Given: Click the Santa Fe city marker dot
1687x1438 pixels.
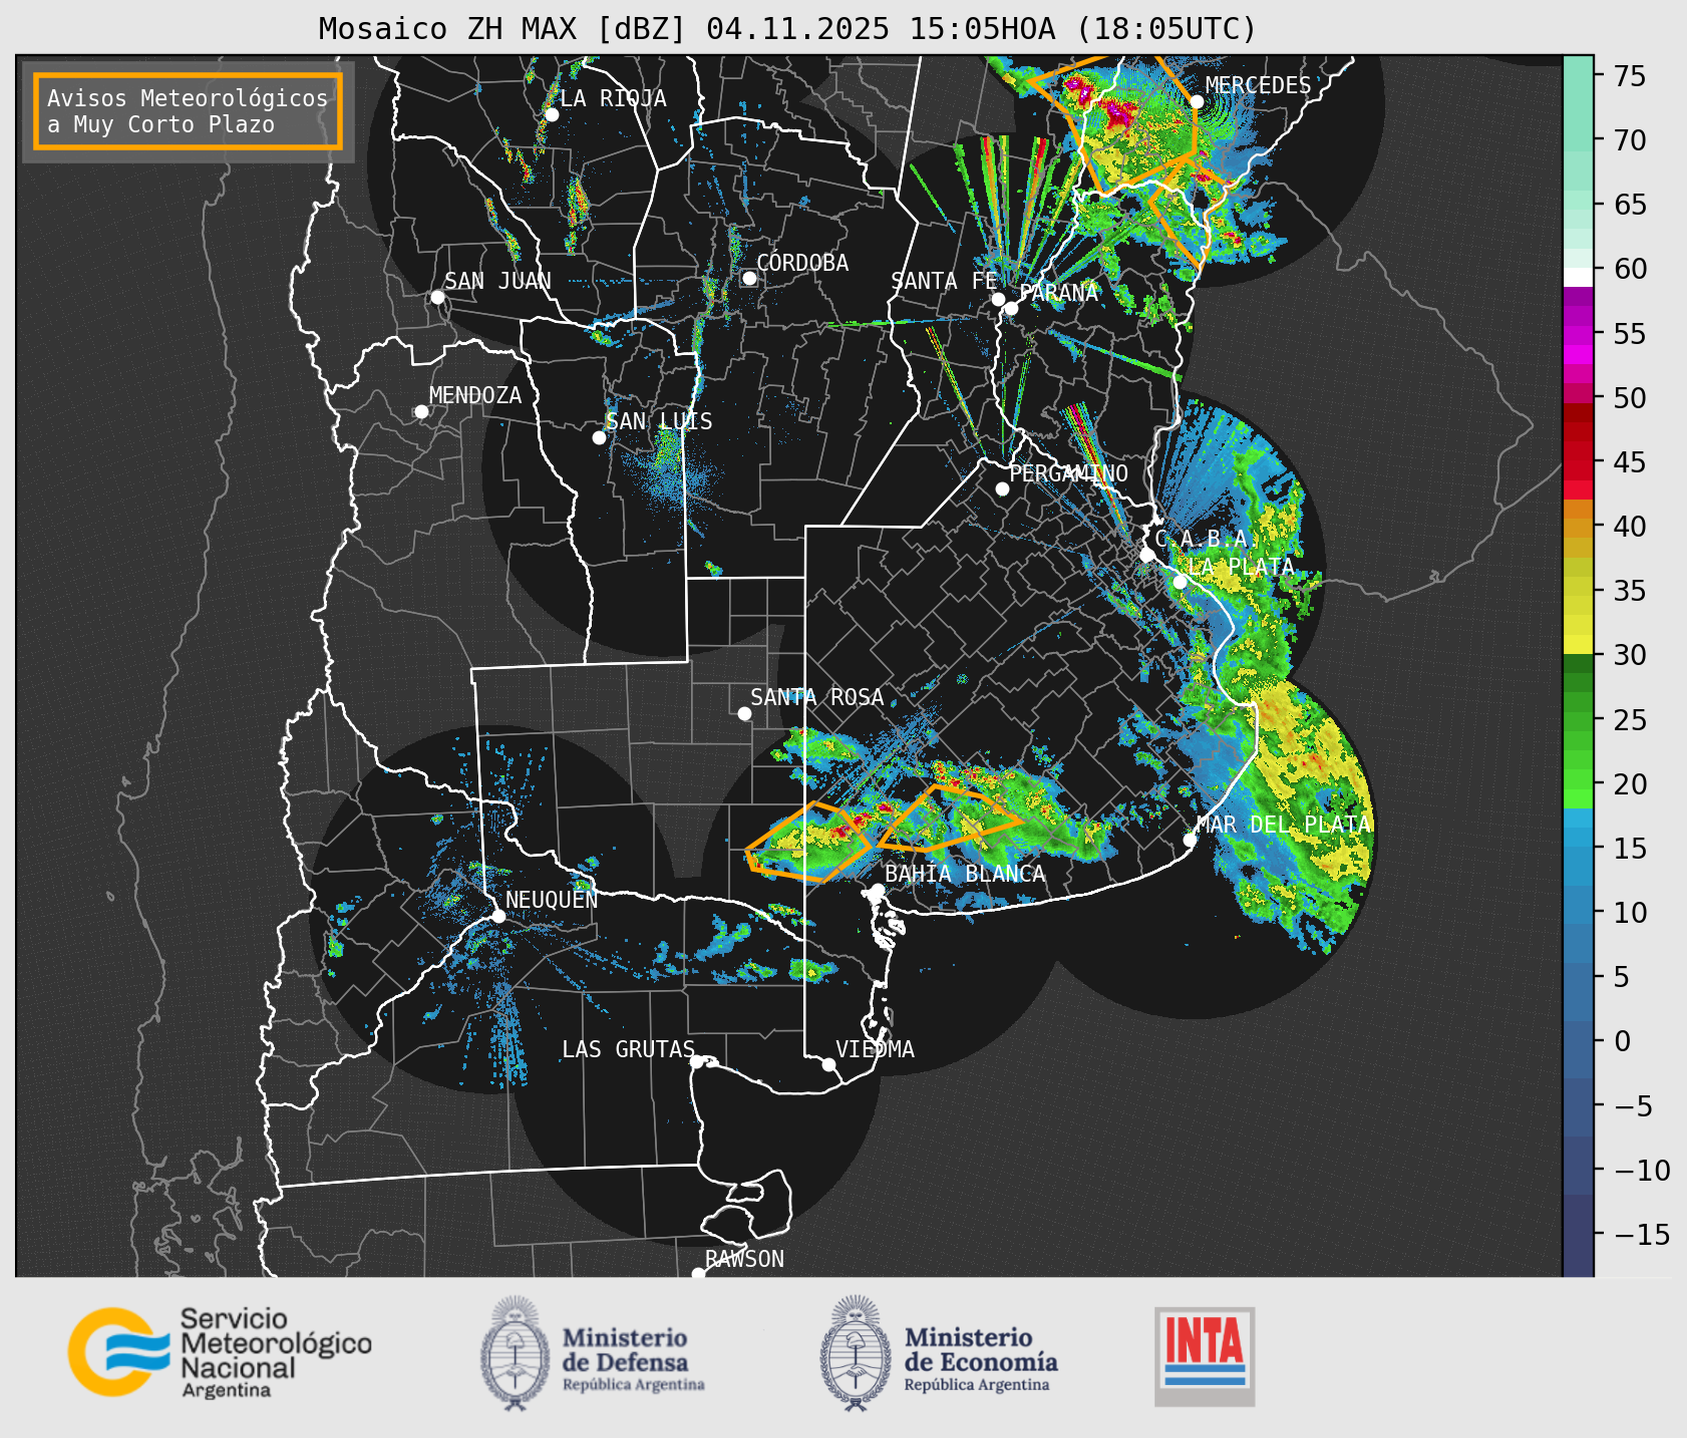Looking at the screenshot, I should 998,299.
